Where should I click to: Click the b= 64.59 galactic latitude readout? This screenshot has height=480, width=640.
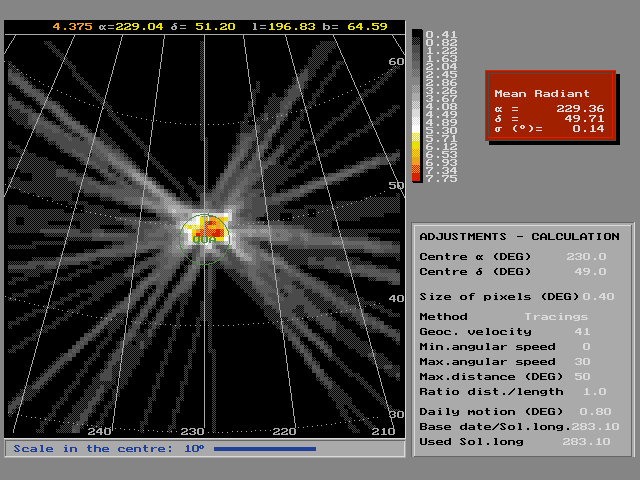(x=355, y=27)
